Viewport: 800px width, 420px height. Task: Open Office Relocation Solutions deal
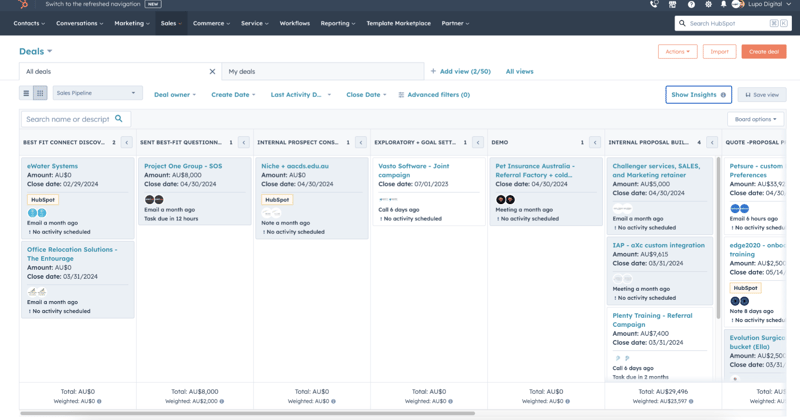tap(72, 254)
